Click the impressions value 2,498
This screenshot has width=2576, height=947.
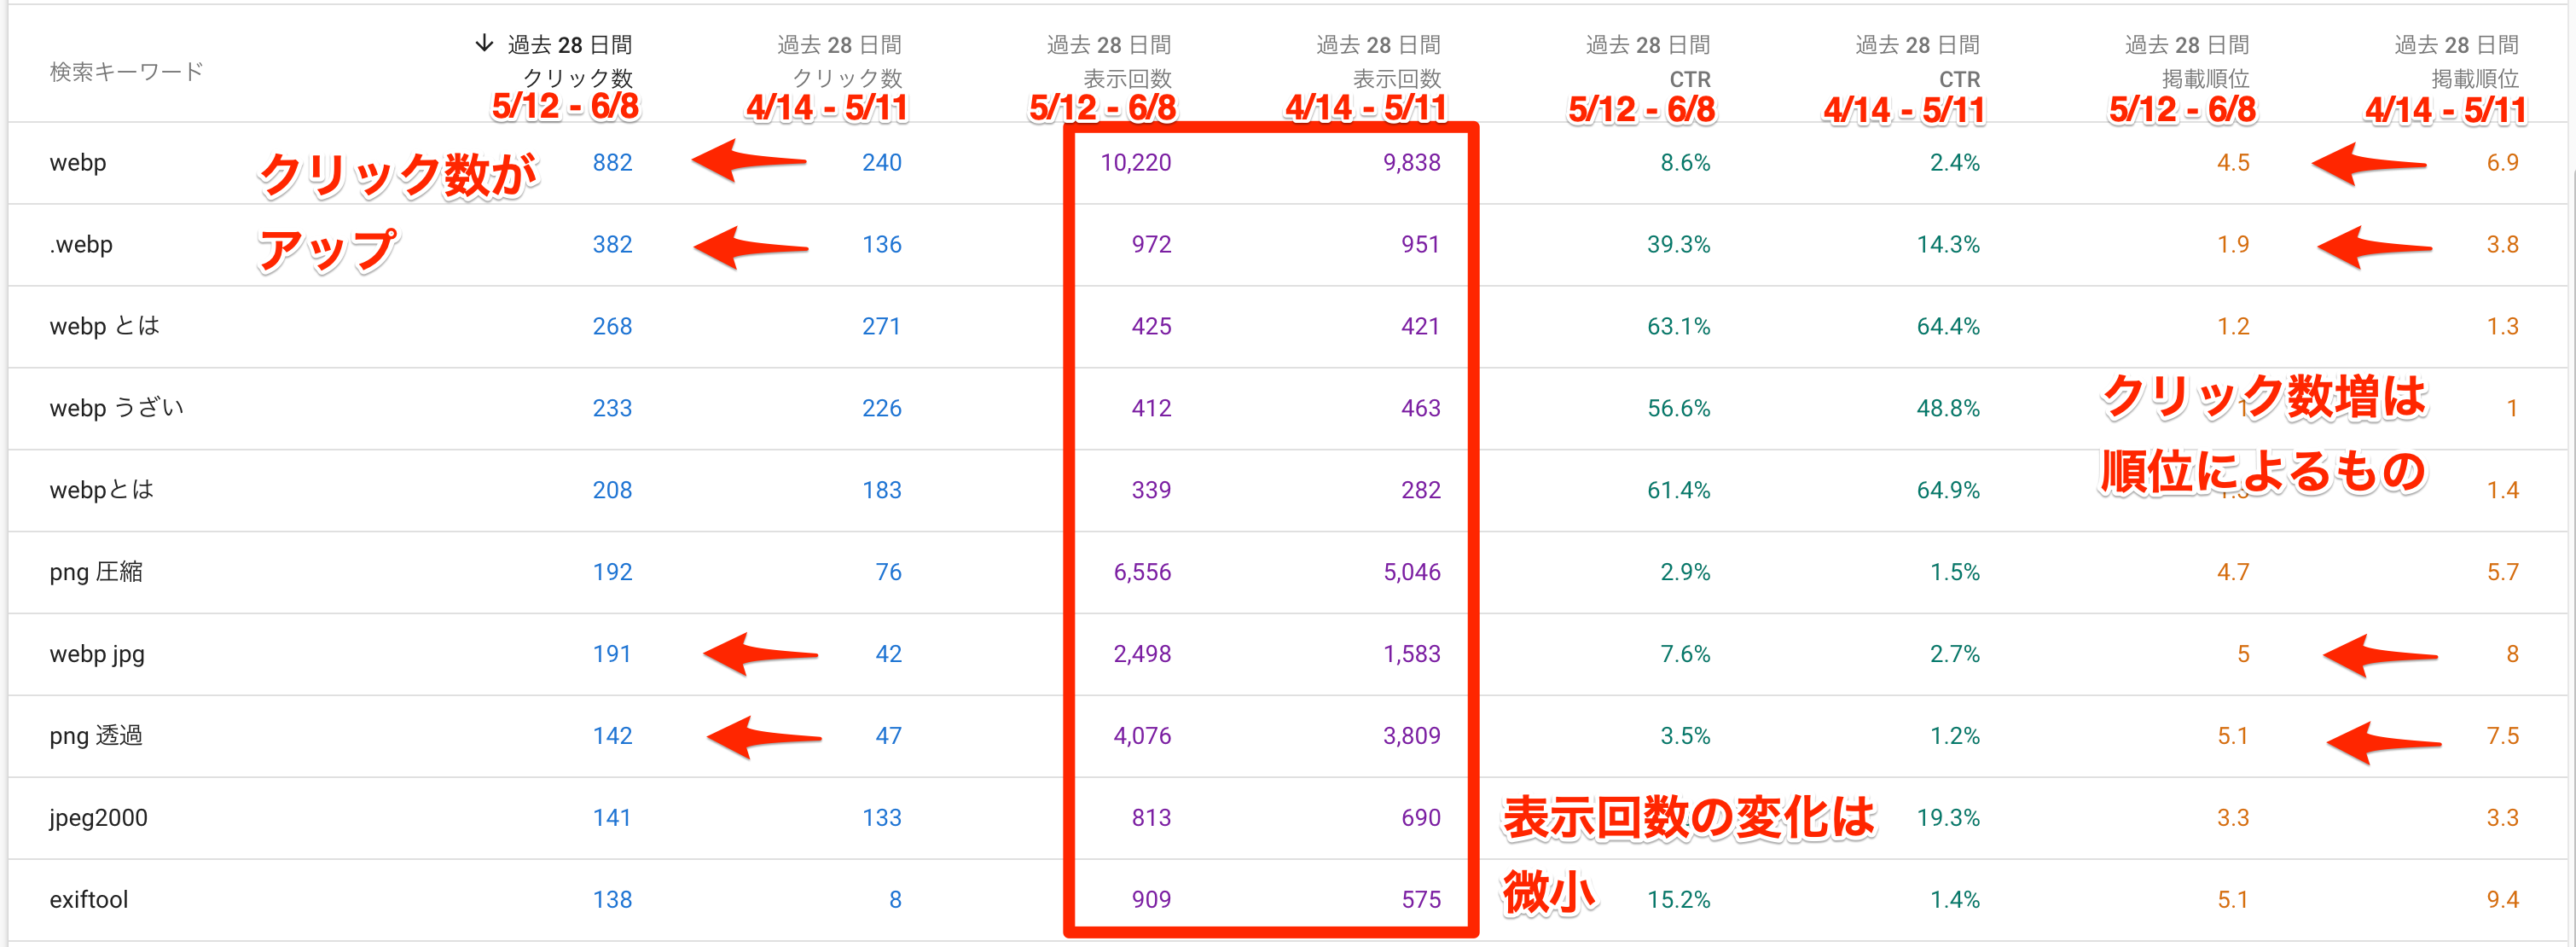[x=1142, y=655]
